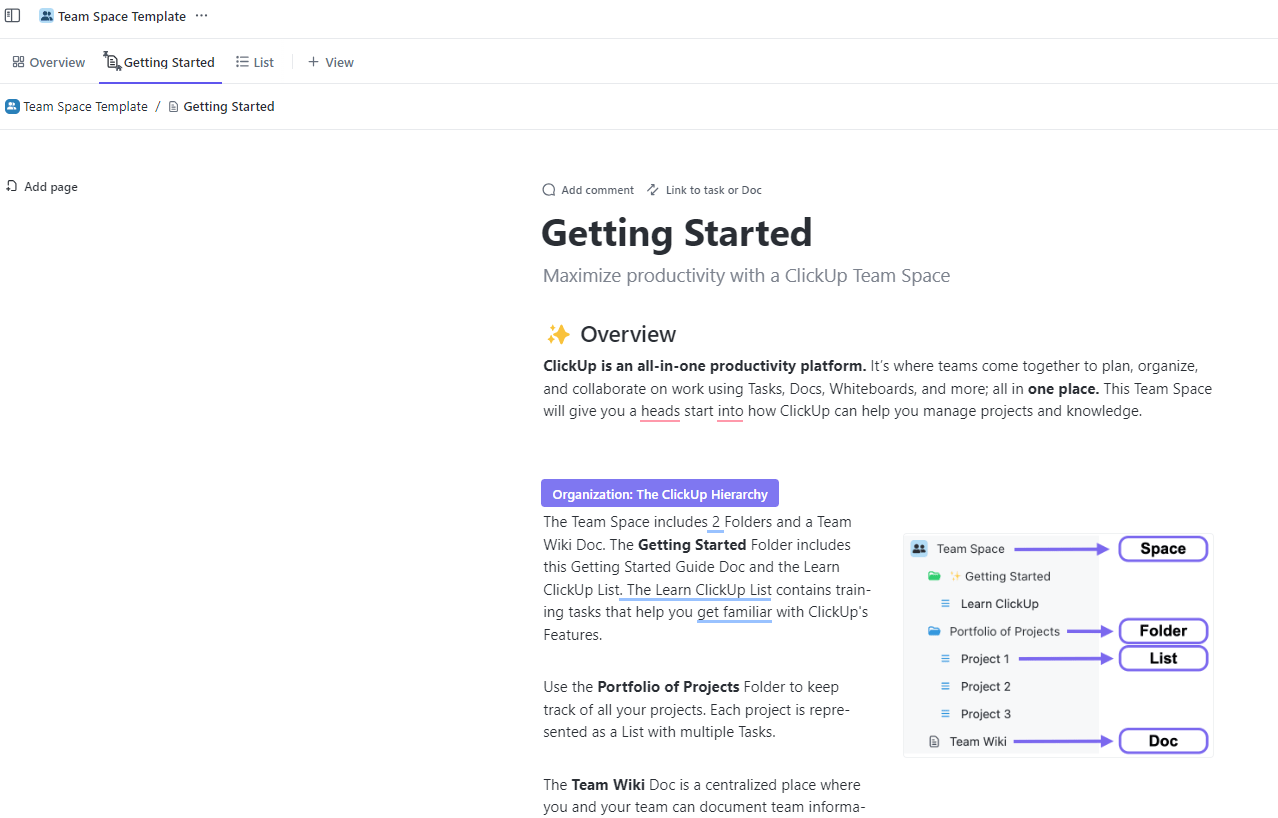Click the speech bubble comment icon
1278x818 pixels.
click(x=548, y=190)
